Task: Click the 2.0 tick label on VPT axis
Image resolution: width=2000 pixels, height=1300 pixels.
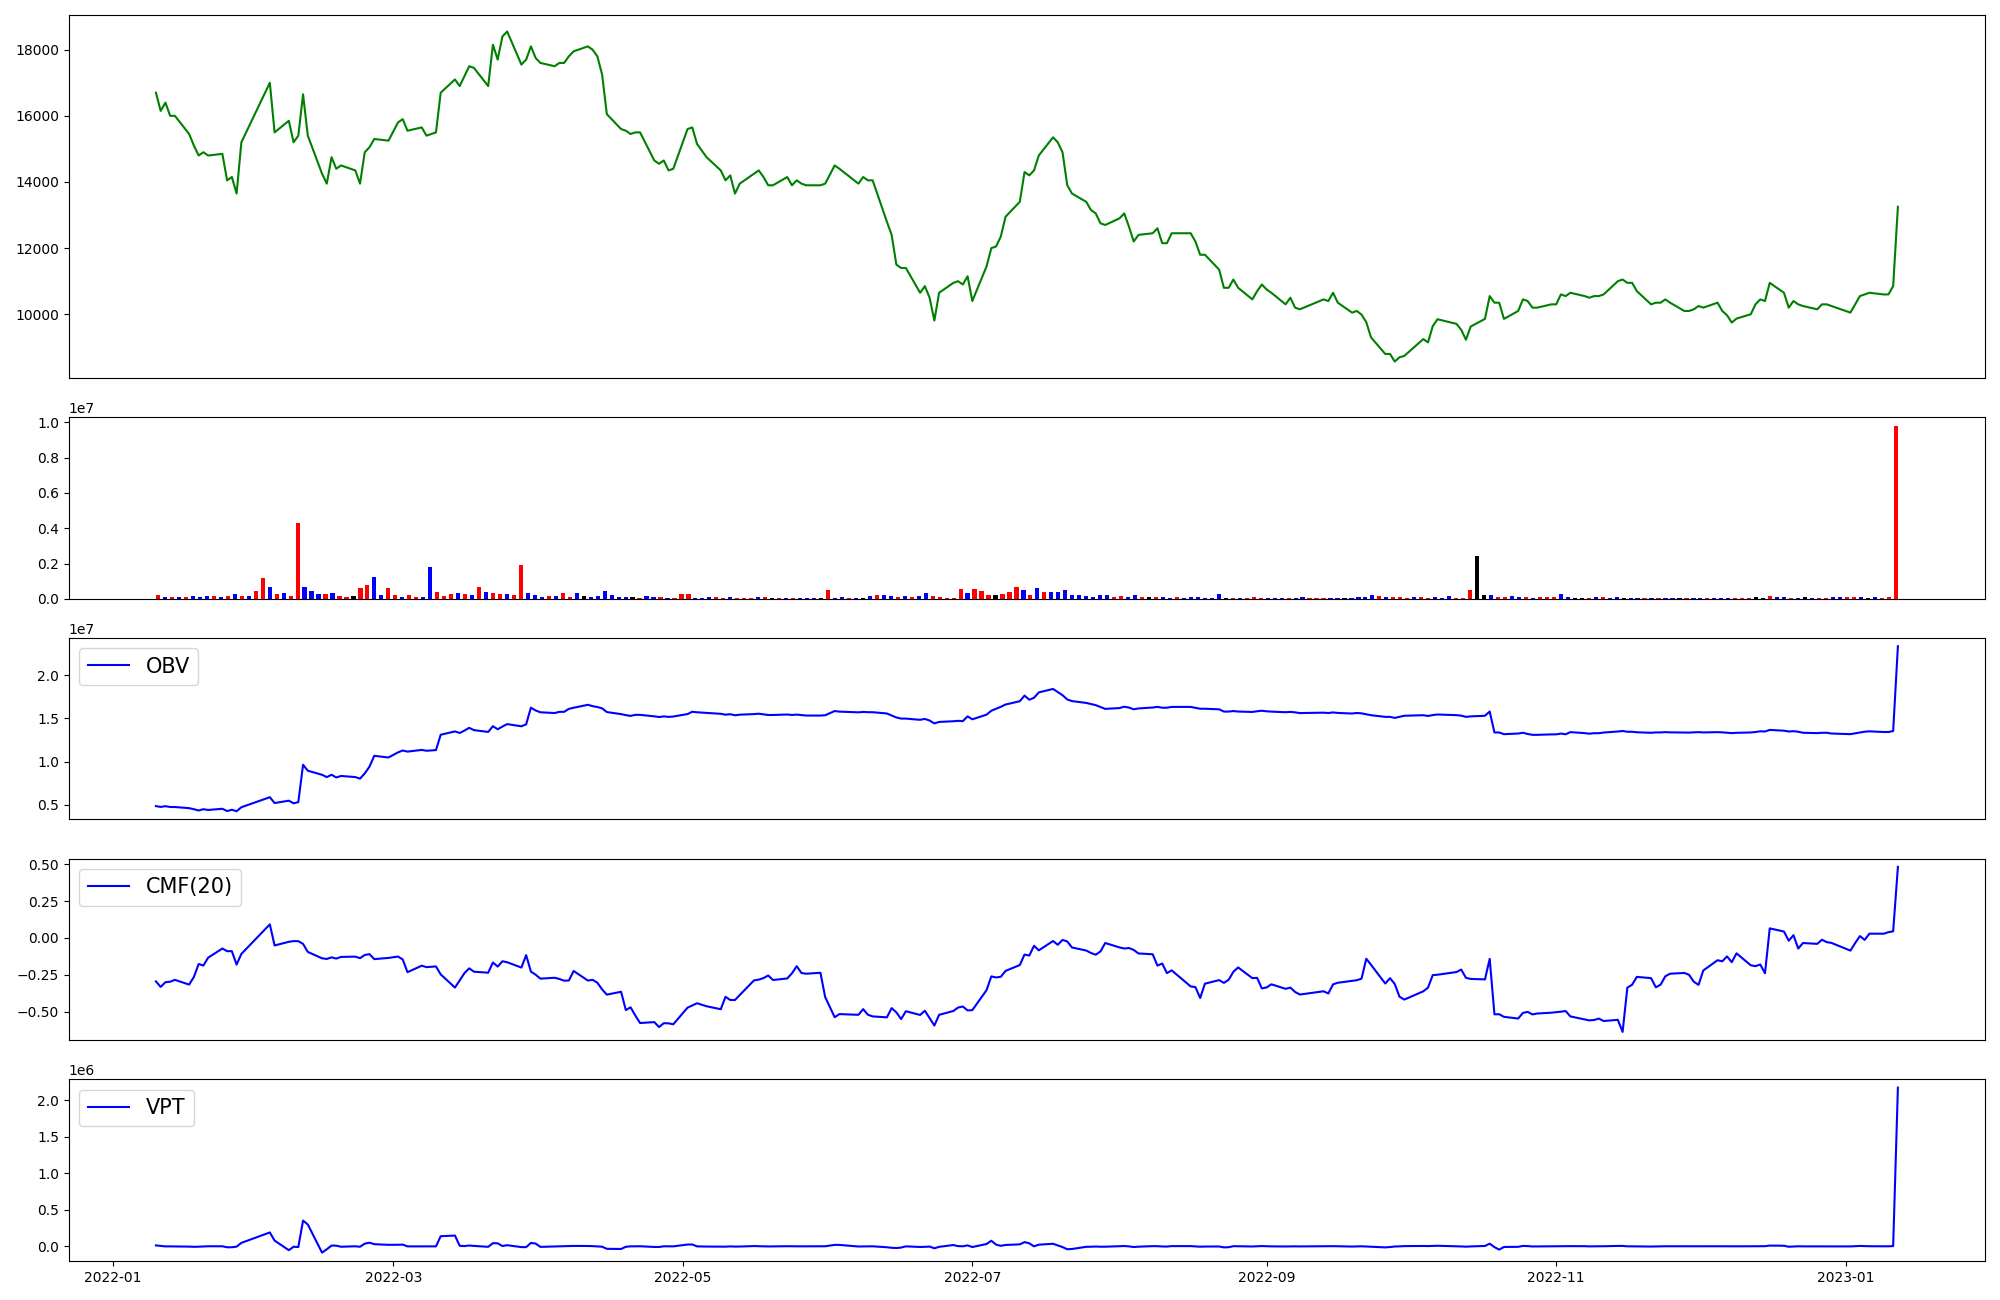Action: point(49,1101)
